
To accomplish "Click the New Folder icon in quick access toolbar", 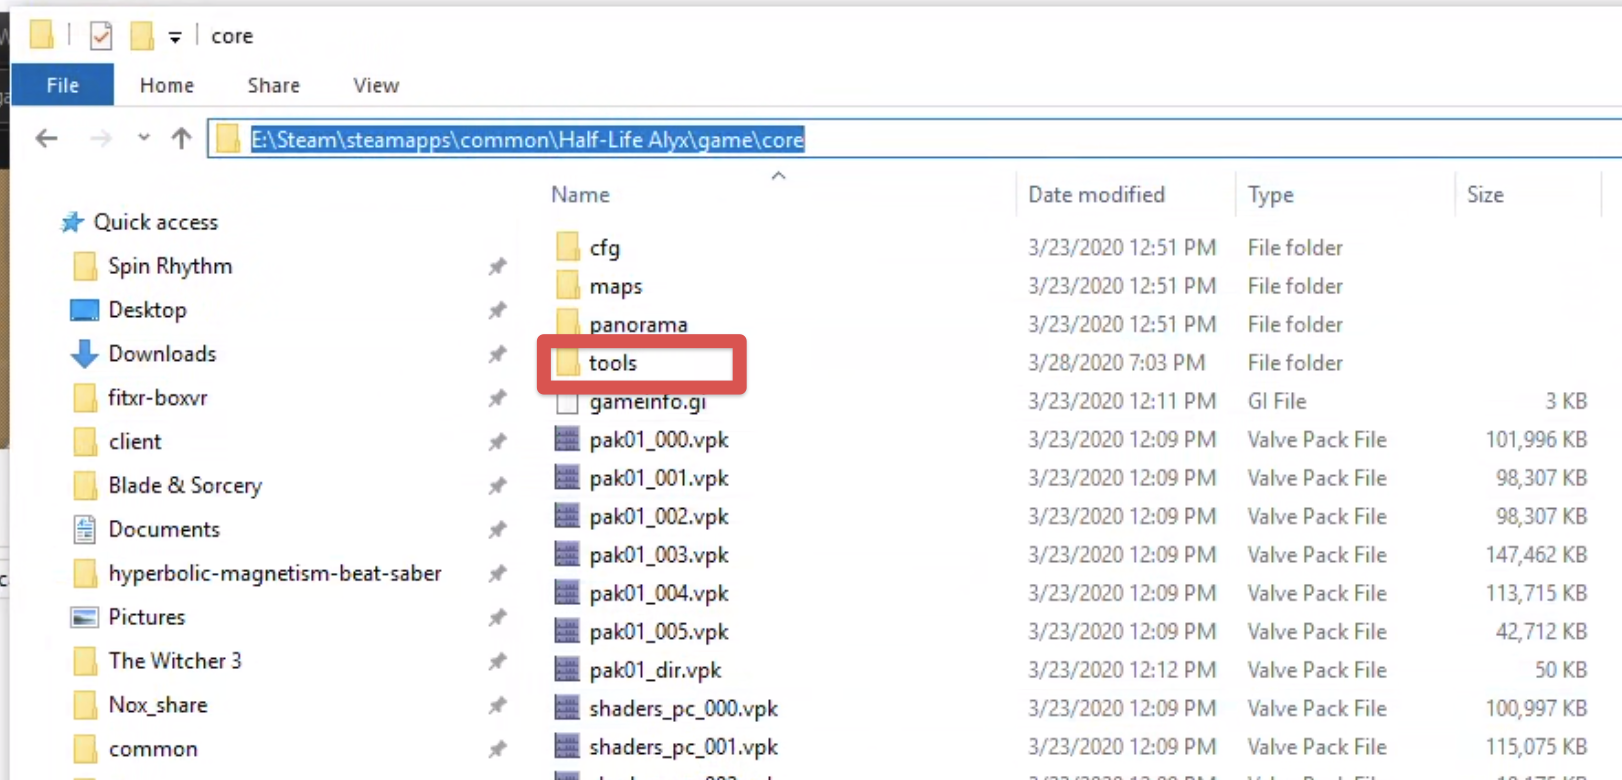I will coord(142,36).
